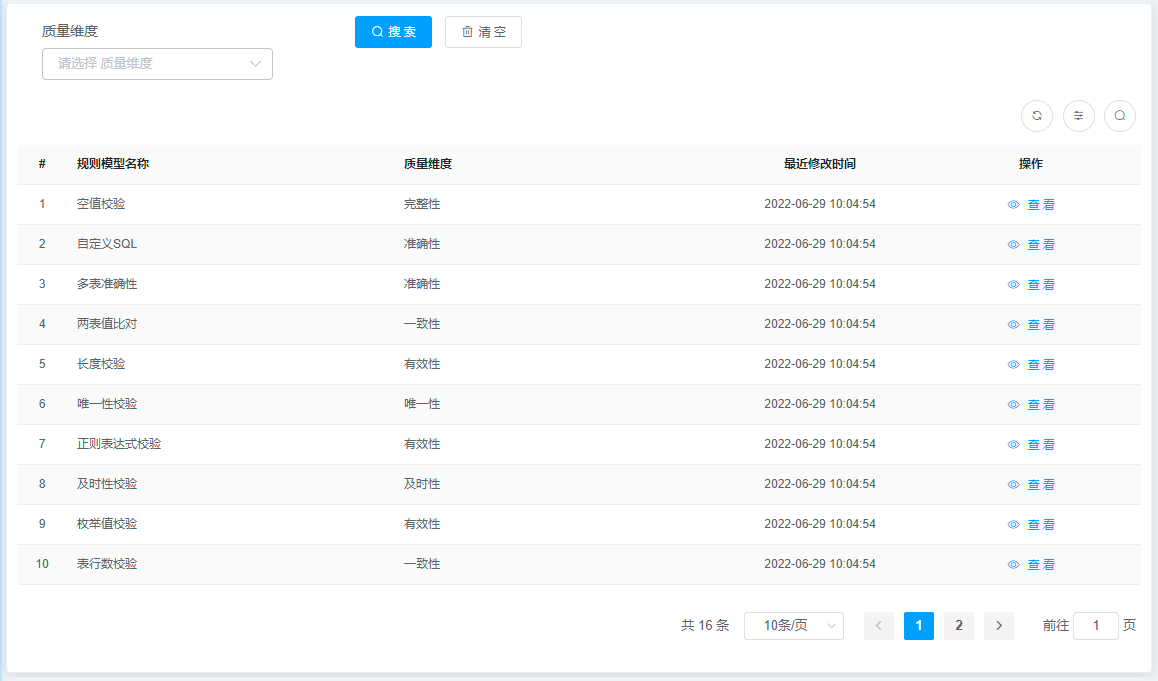Open the column filter settings icon
Image resolution: width=1158 pixels, height=681 pixels.
(1078, 116)
